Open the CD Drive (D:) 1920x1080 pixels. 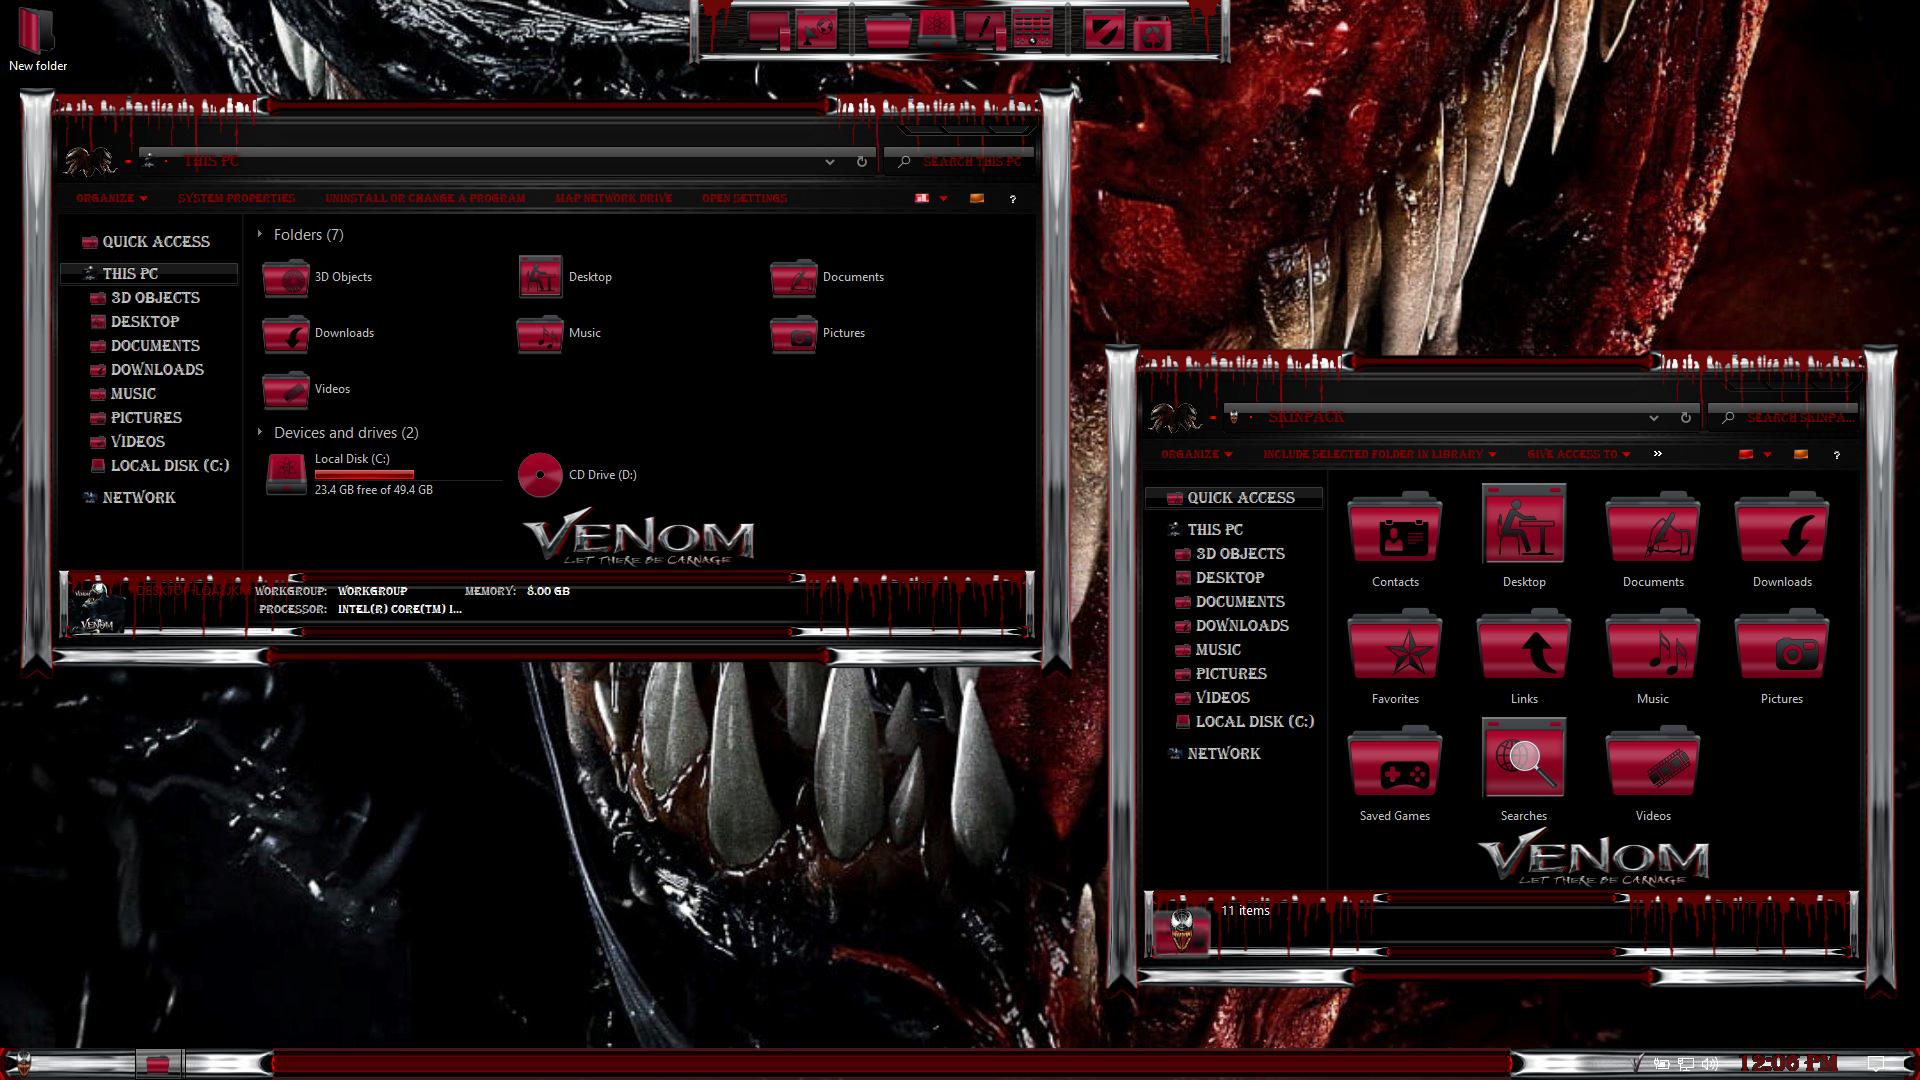click(540, 475)
